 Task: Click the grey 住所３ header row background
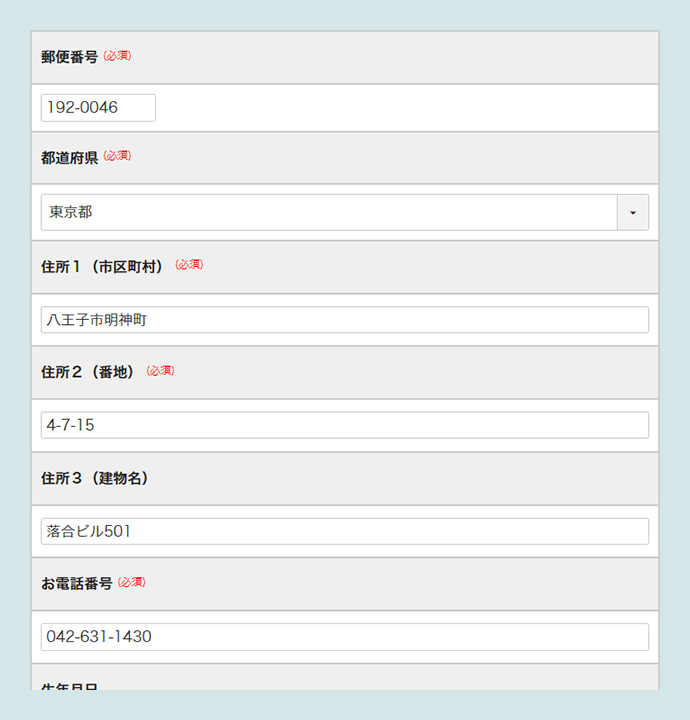(400, 478)
